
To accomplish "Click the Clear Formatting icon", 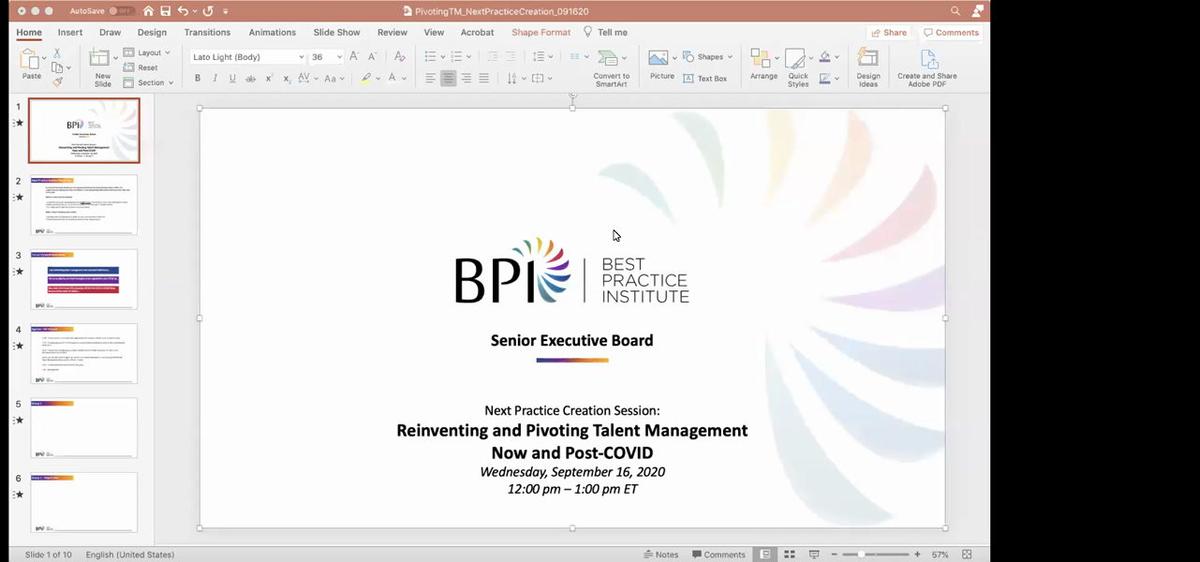I will coord(399,57).
